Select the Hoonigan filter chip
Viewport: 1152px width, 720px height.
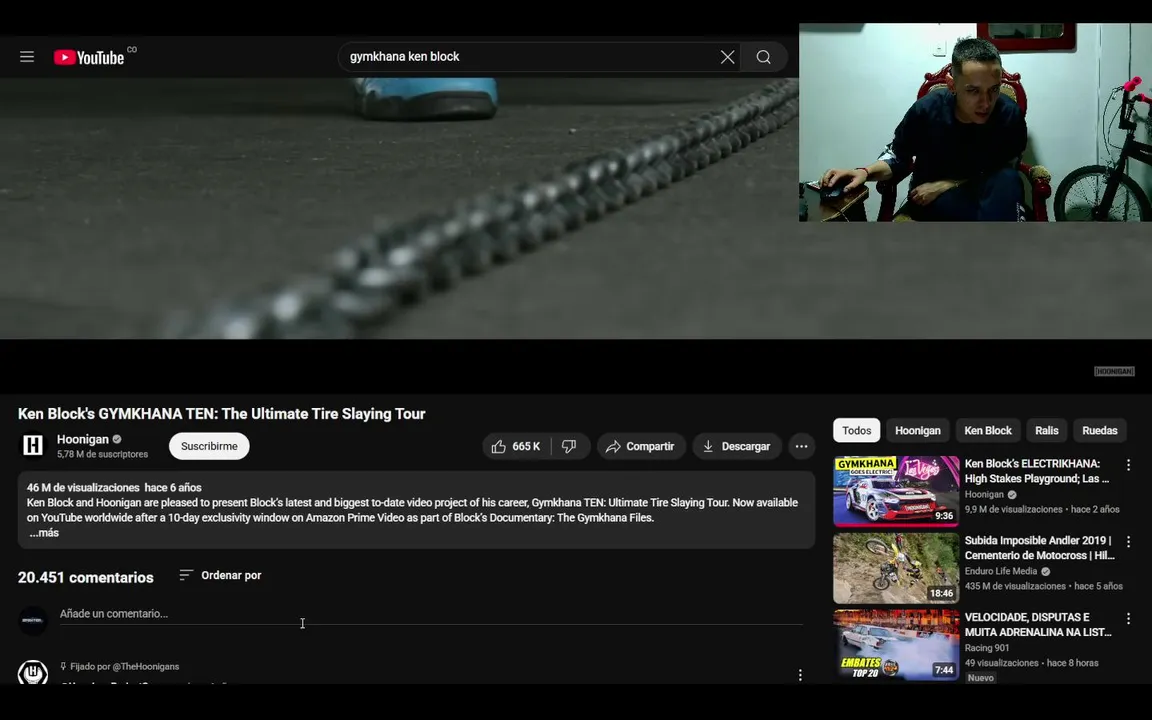click(x=918, y=431)
